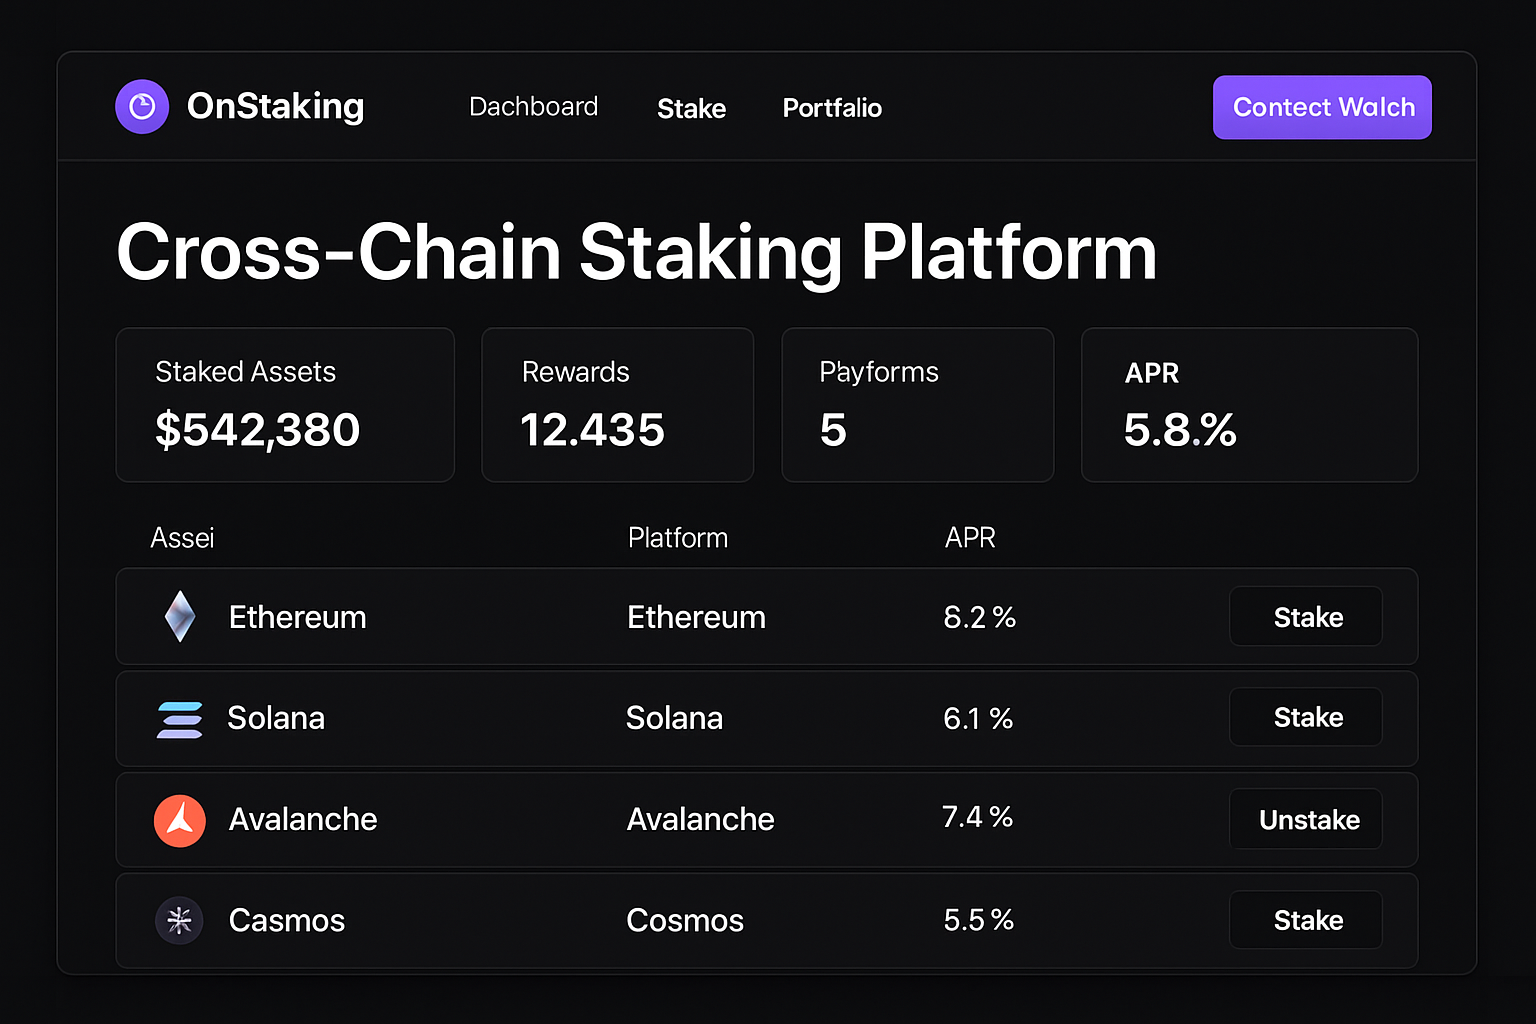Select the Avalanche logo icon
The height and width of the screenshot is (1024, 1536).
pos(180,820)
